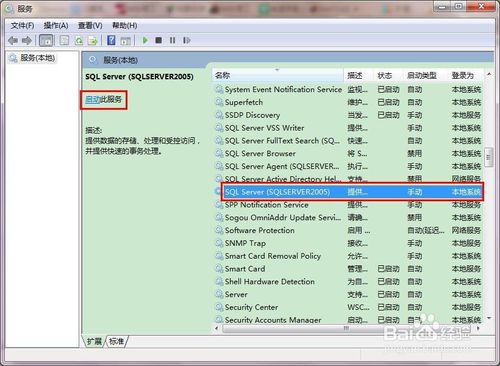Screen dimensions: 500x366
Task: Select the SSDP Discovery service
Action: (348, 115)
